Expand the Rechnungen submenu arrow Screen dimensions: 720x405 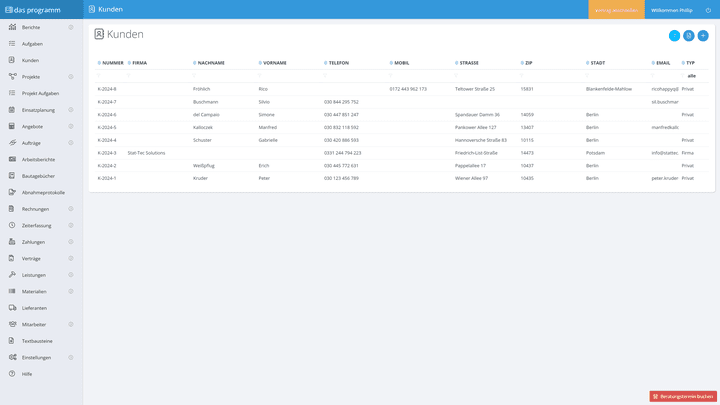(71, 209)
